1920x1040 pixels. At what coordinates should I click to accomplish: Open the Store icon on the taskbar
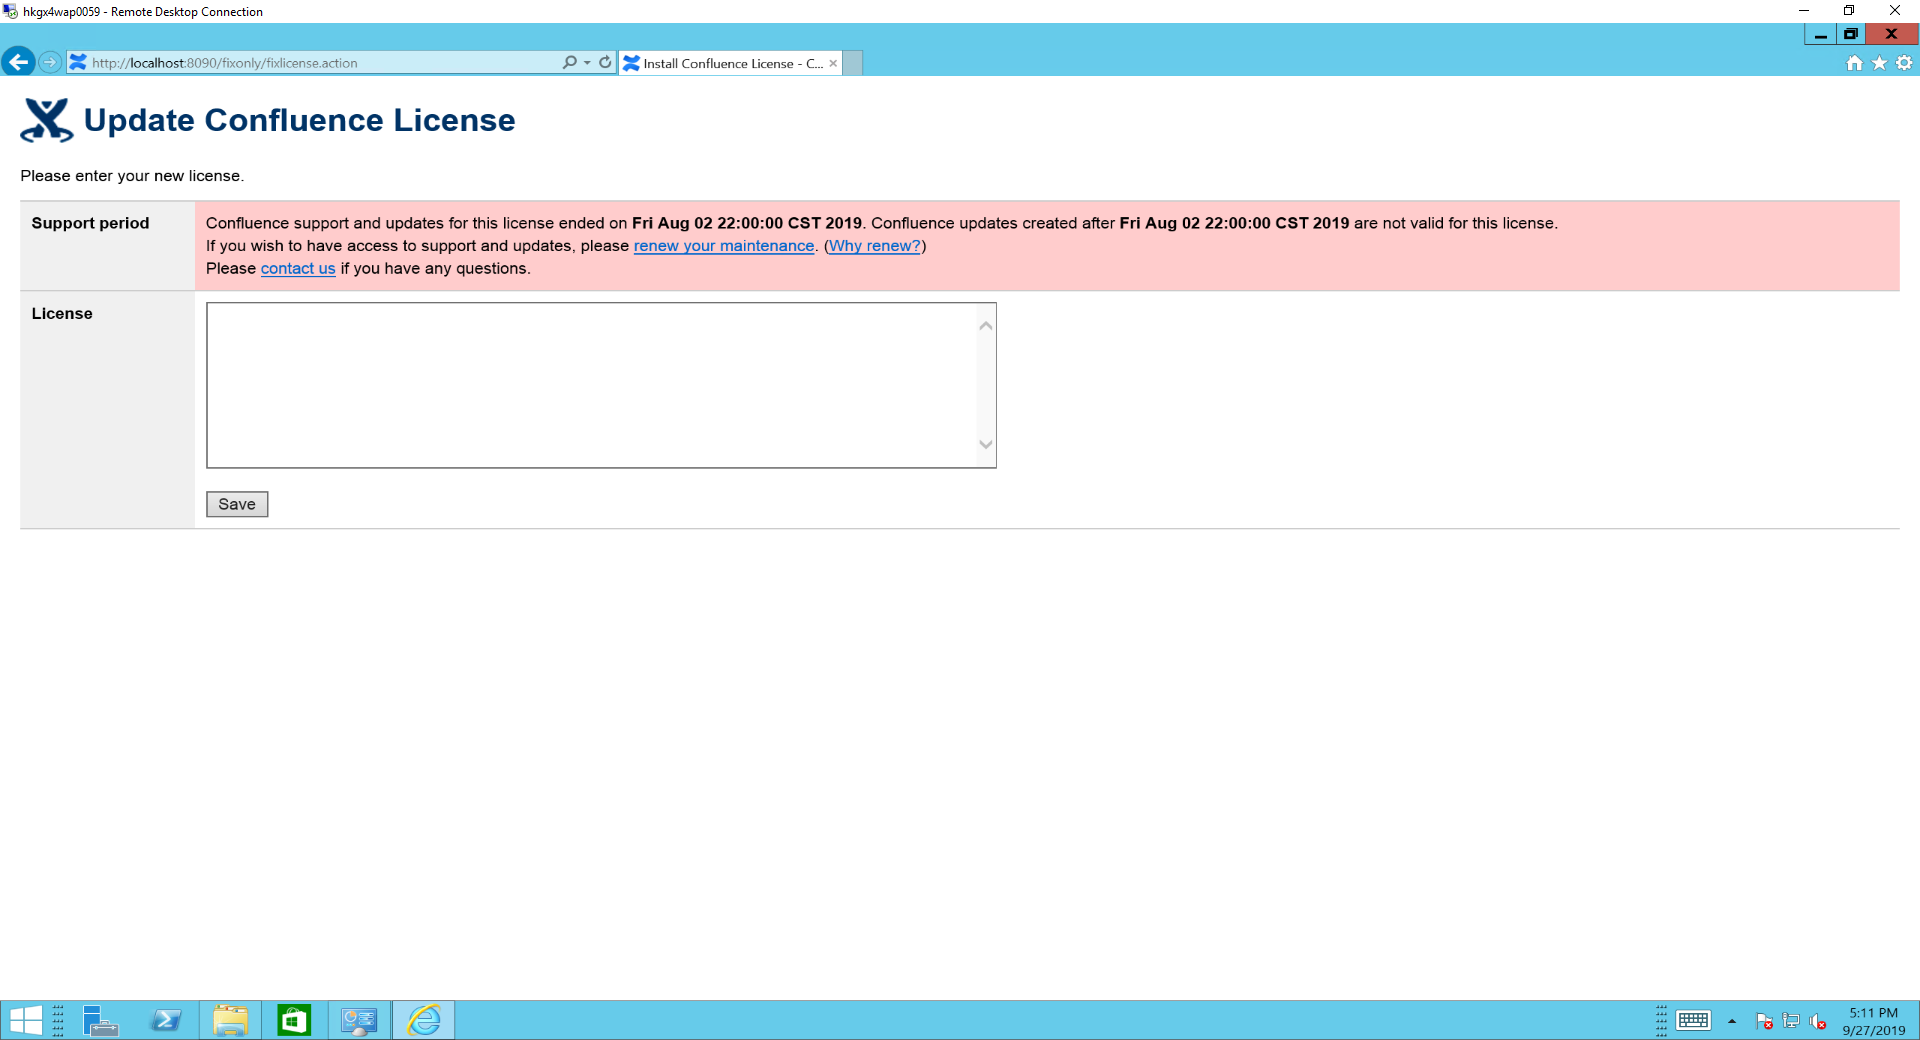coord(294,1020)
